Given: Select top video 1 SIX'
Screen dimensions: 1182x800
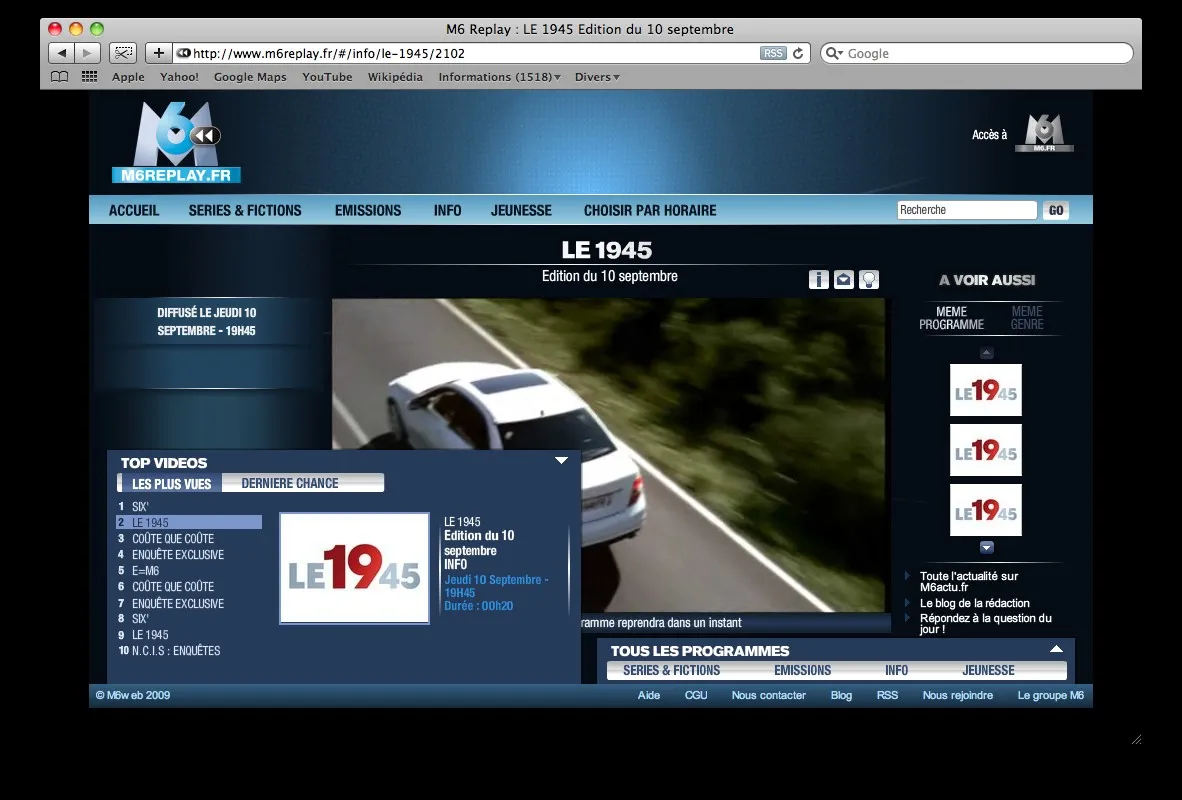Looking at the screenshot, I should [x=189, y=507].
